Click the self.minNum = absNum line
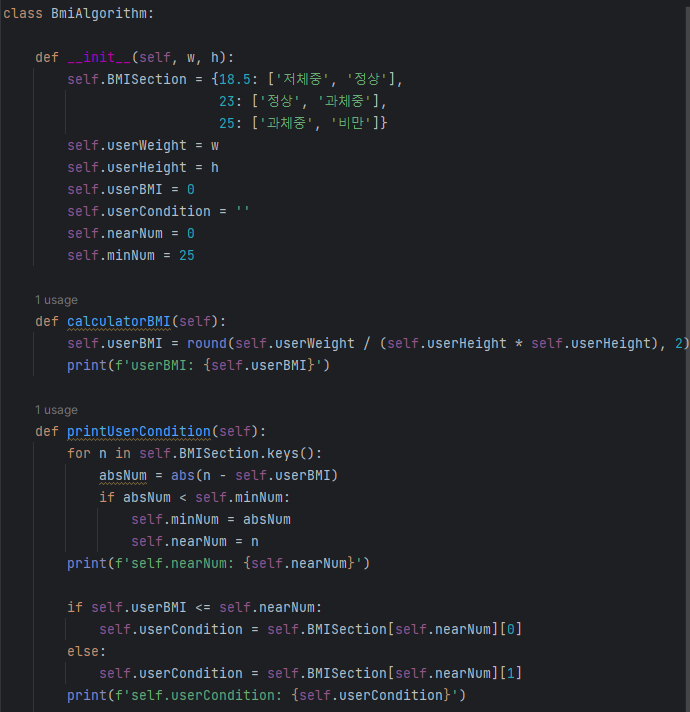Image resolution: width=690 pixels, height=712 pixels. pos(211,519)
